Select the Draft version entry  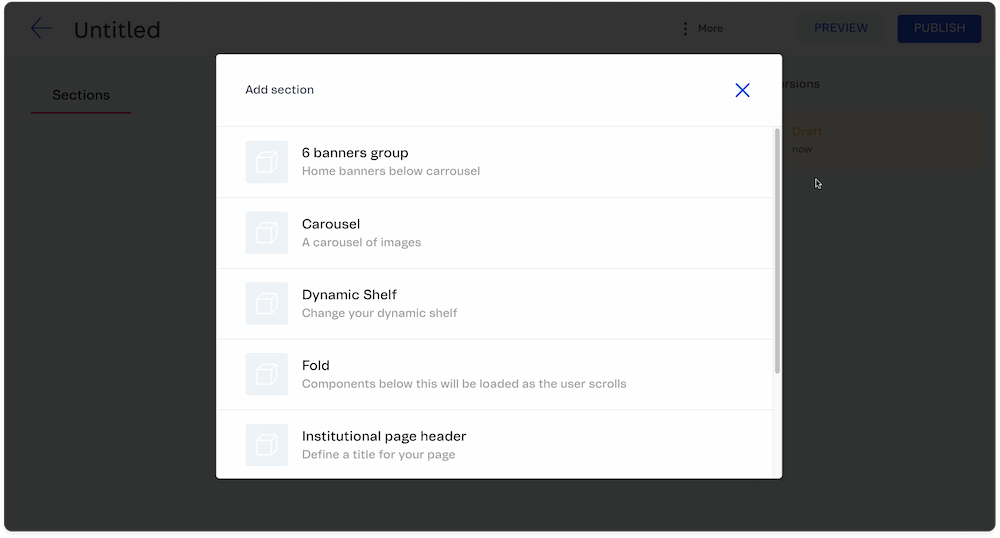click(880, 140)
